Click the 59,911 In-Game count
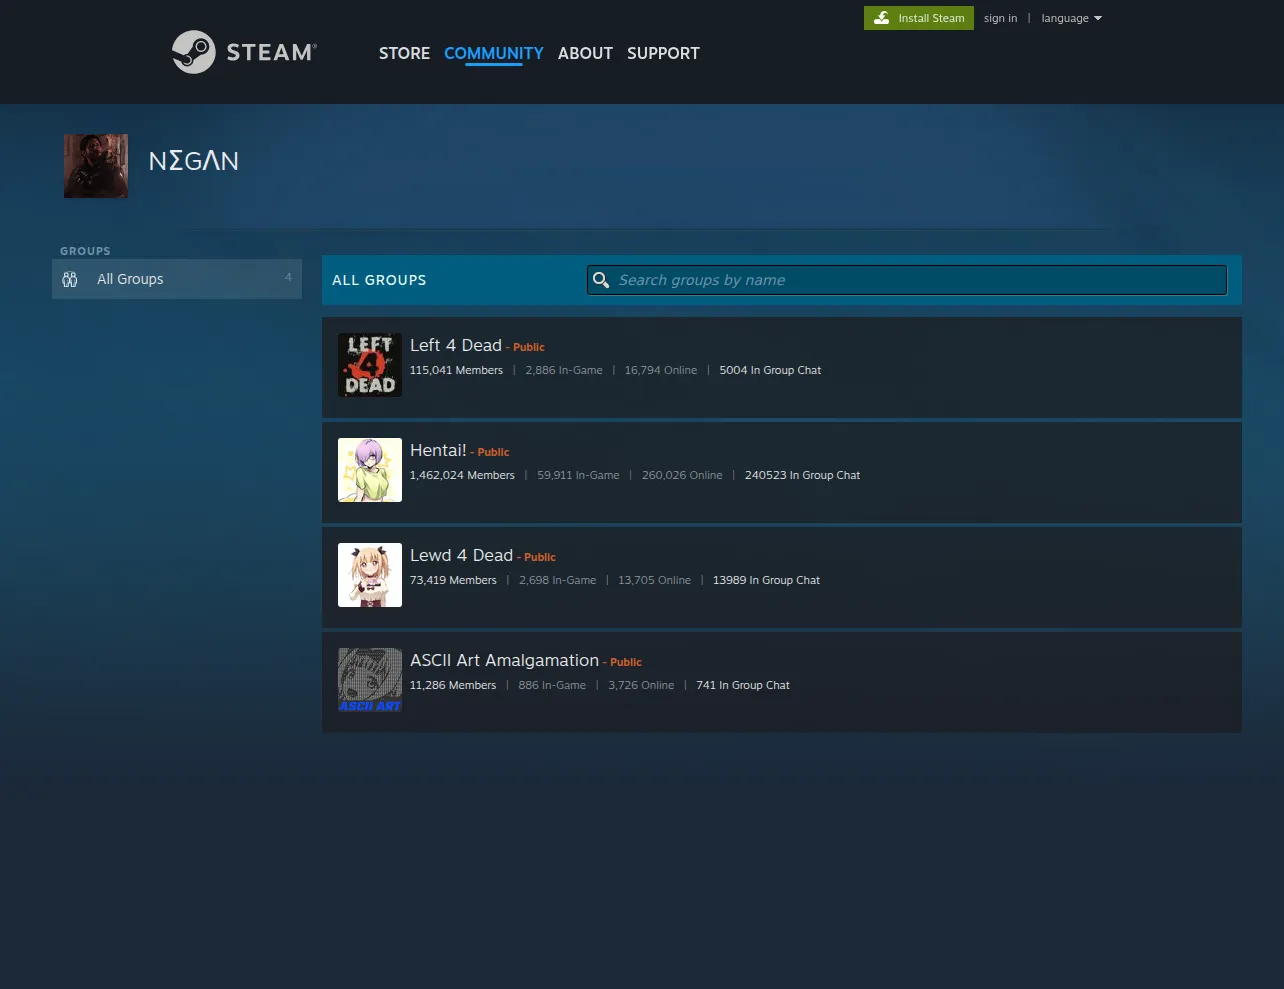1284x989 pixels. [x=578, y=475]
